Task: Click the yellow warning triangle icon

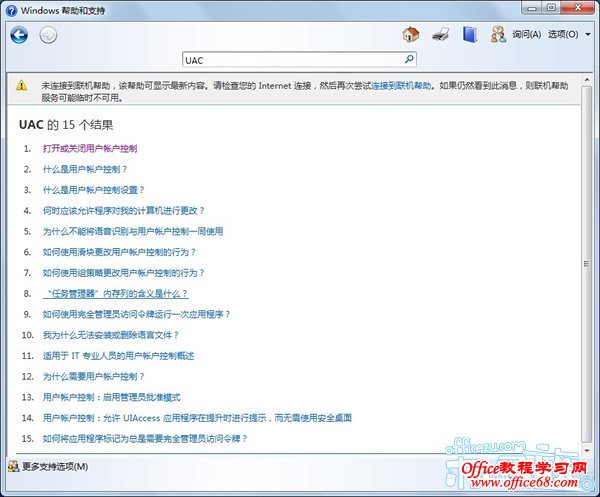Action: tap(22, 85)
